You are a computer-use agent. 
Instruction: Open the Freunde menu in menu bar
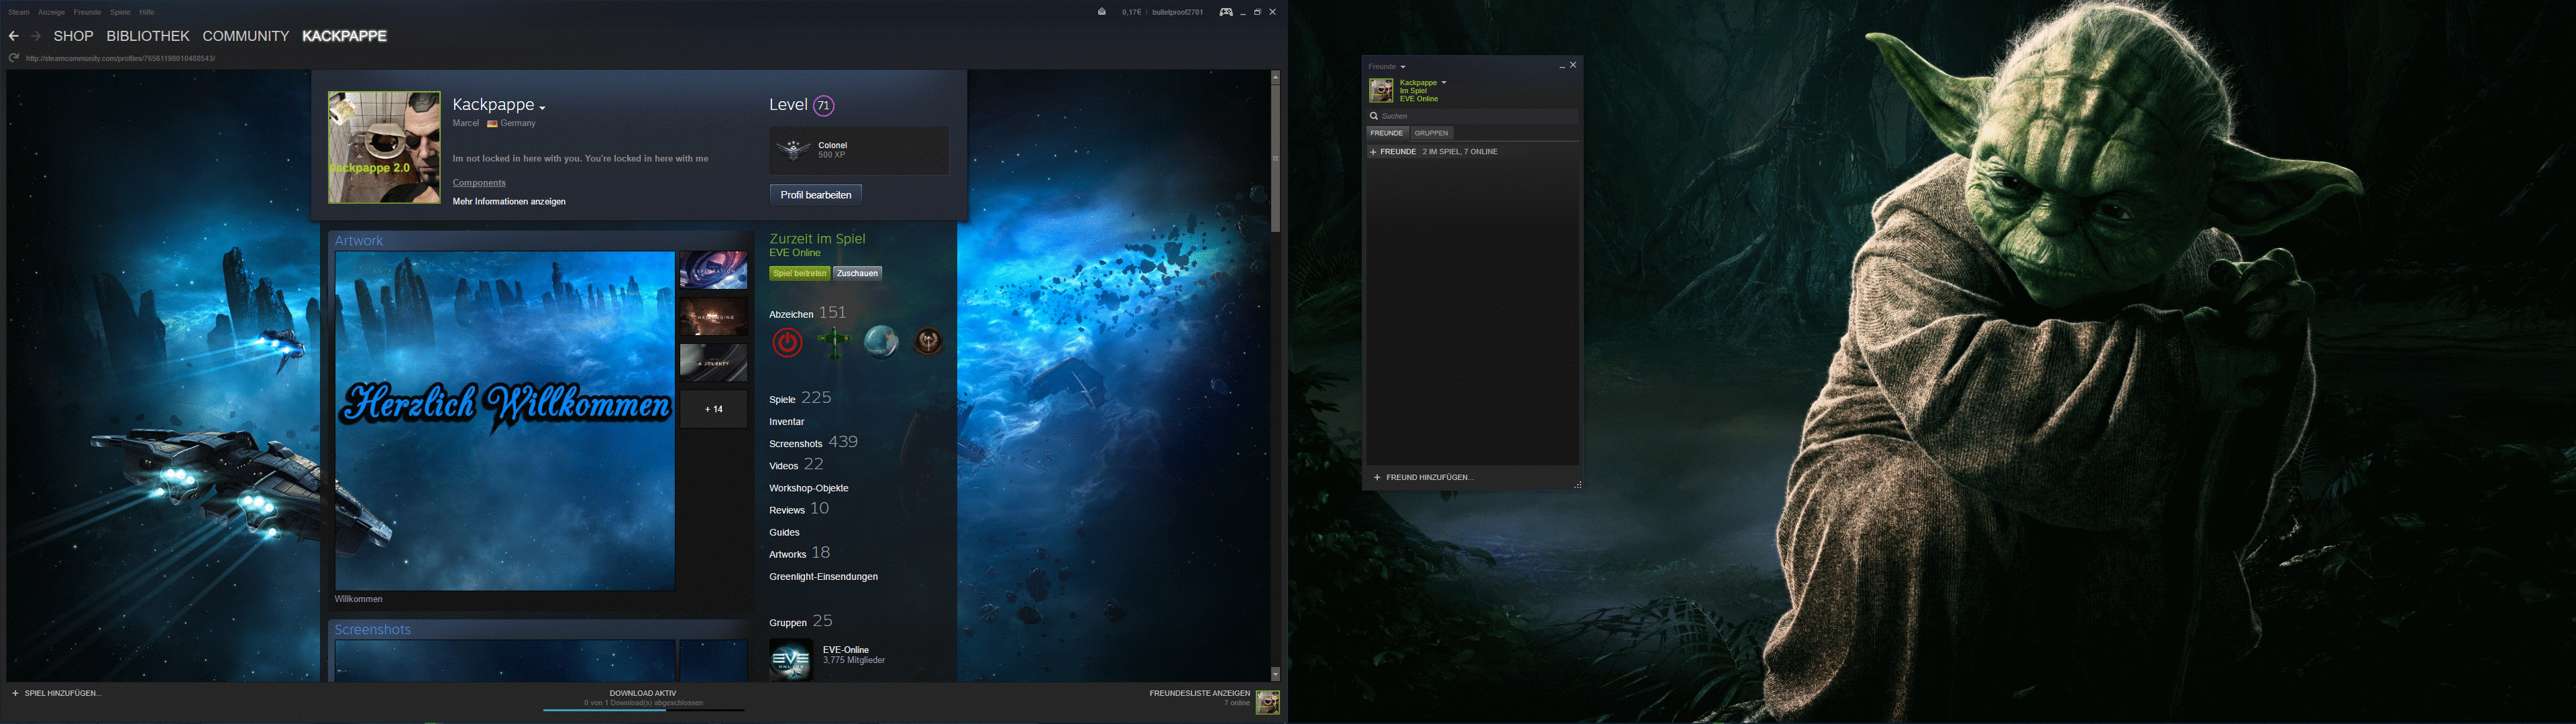coord(87,12)
